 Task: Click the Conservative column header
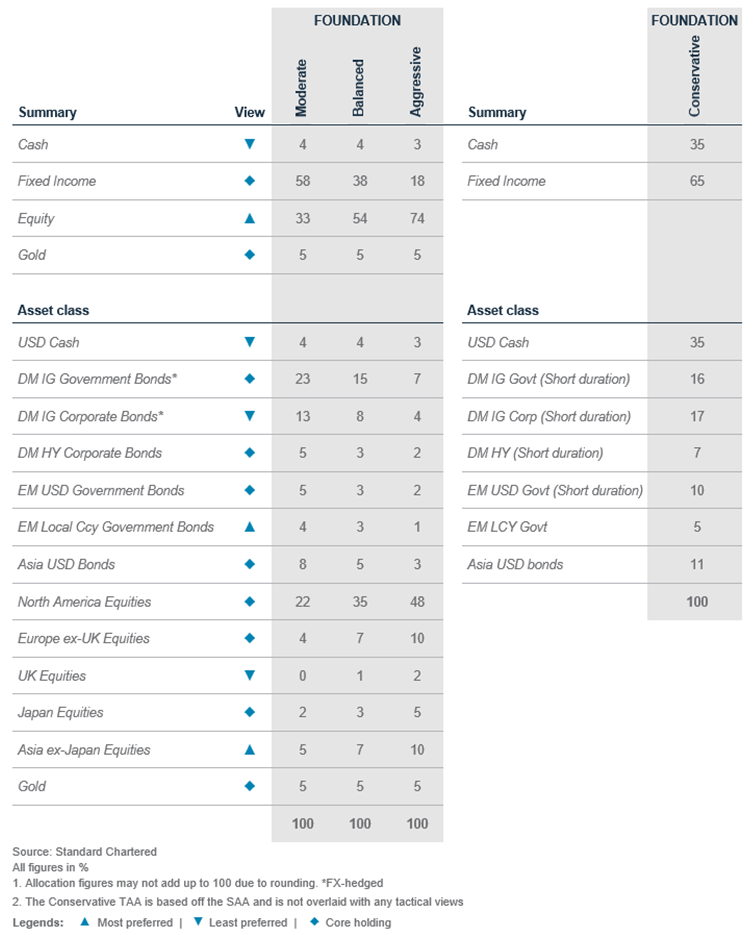click(694, 76)
